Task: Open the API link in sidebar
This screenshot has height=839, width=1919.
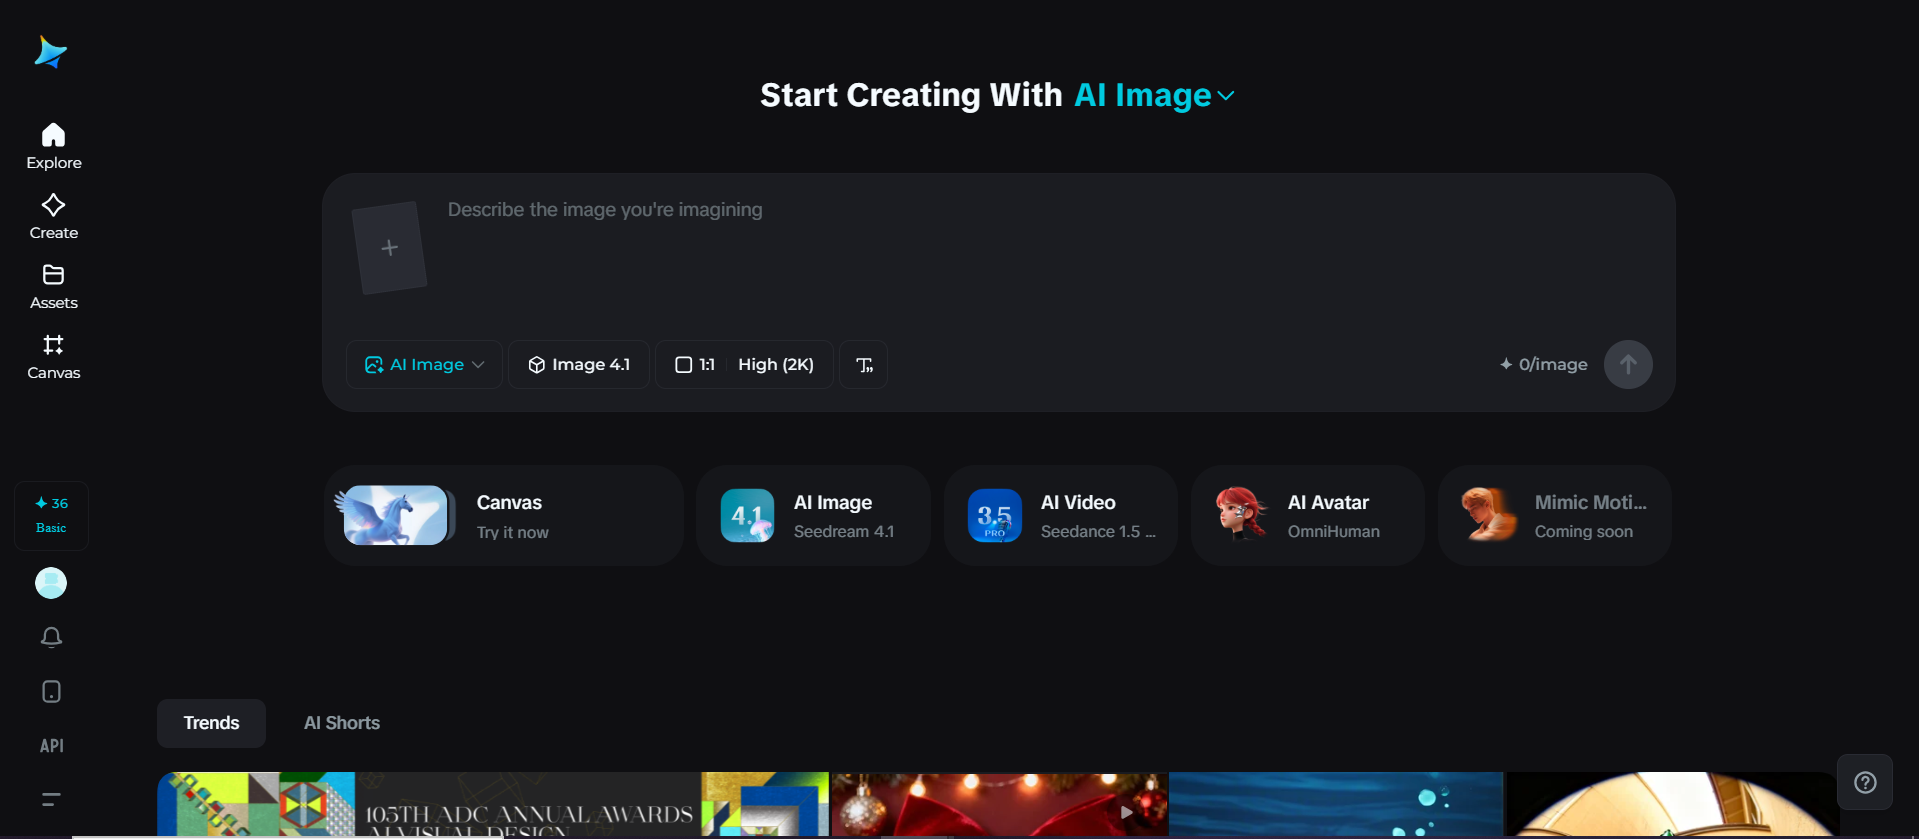Action: tap(52, 746)
